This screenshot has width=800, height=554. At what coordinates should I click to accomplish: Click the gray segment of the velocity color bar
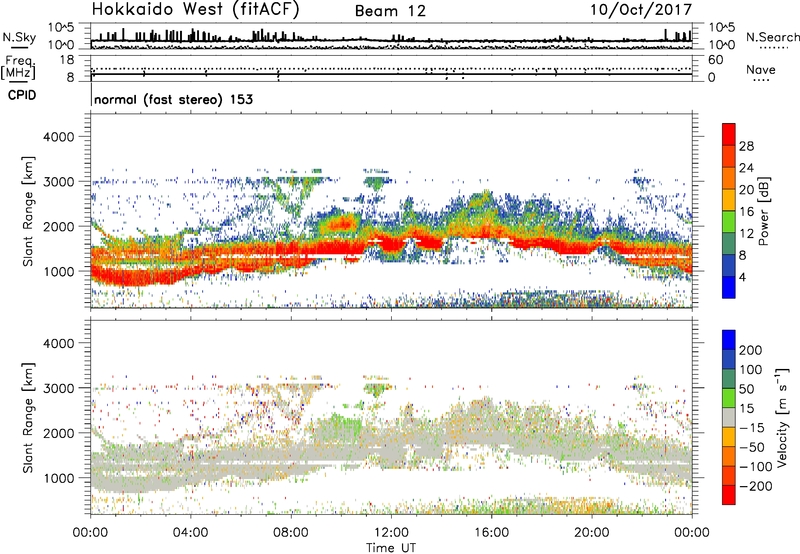(729, 418)
